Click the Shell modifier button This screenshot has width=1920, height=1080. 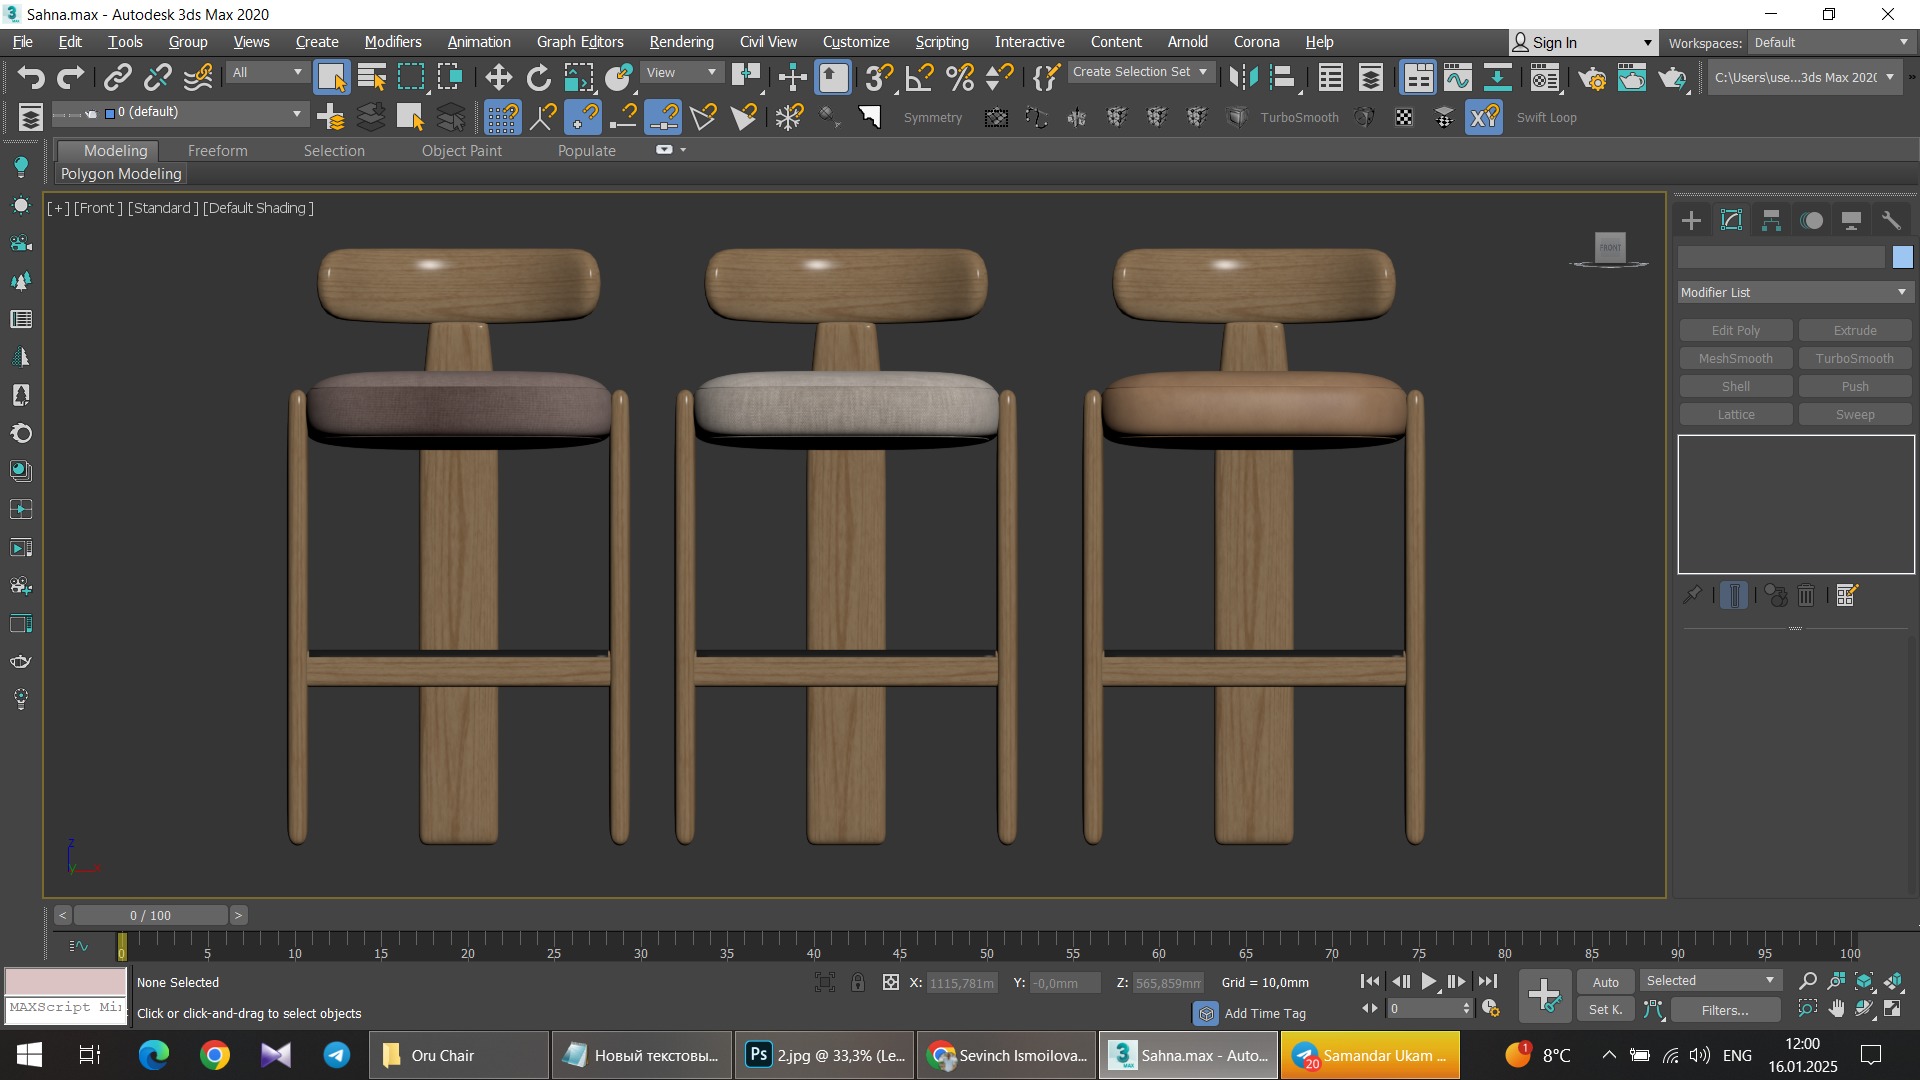pyautogui.click(x=1736, y=386)
